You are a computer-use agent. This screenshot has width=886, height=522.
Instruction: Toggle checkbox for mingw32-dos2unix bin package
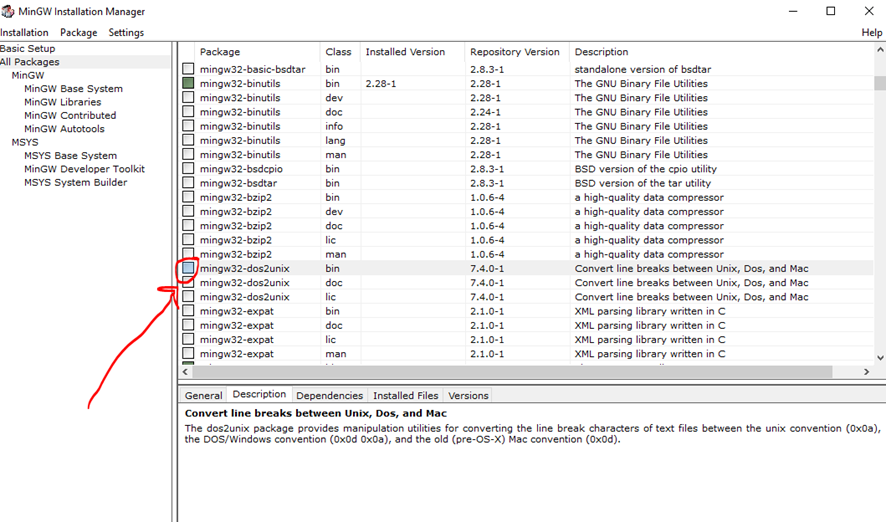[x=188, y=269]
